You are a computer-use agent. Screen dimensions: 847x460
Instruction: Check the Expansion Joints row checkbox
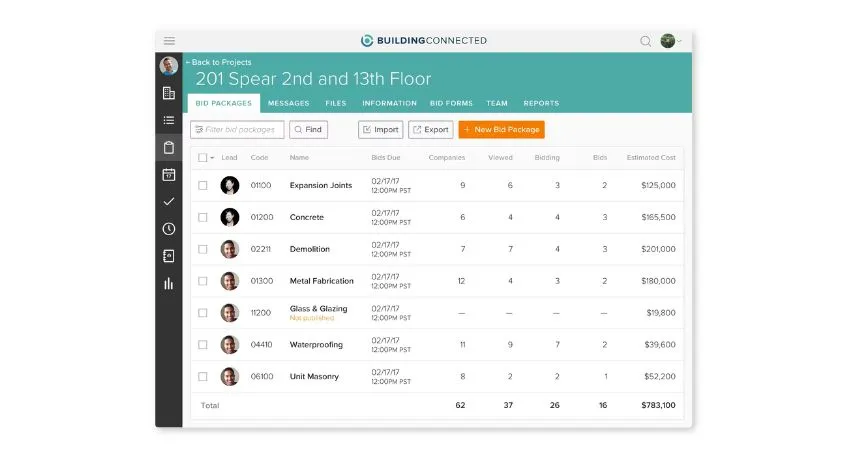coord(203,185)
